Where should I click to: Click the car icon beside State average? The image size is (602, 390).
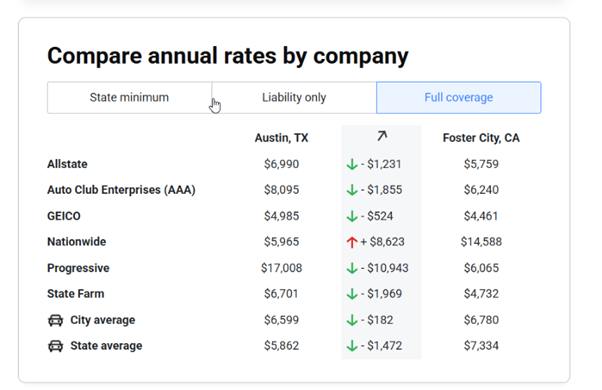(55, 346)
